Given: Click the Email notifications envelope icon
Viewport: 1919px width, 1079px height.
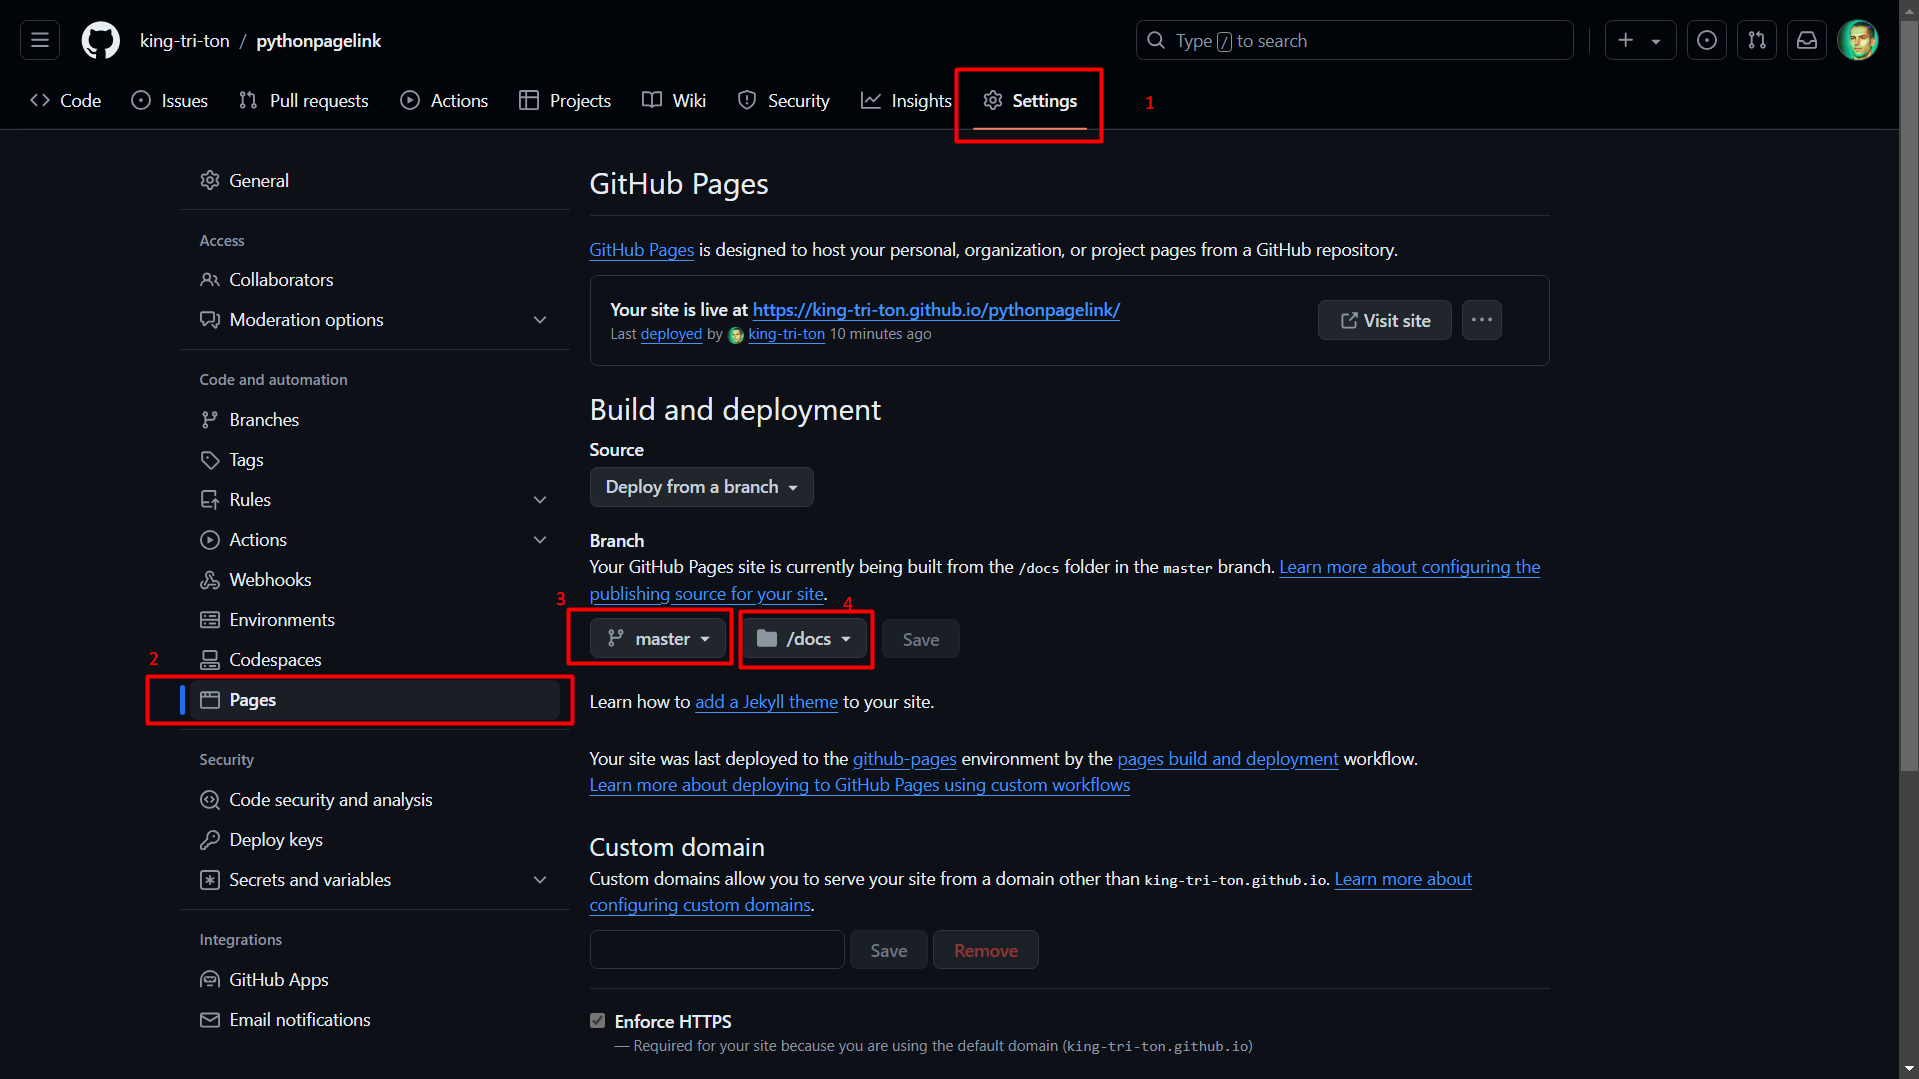Looking at the screenshot, I should (x=209, y=1020).
